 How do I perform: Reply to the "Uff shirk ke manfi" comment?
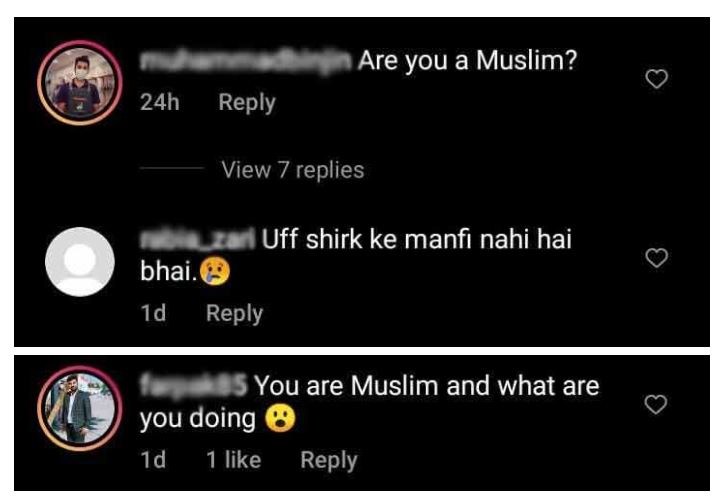tap(234, 313)
